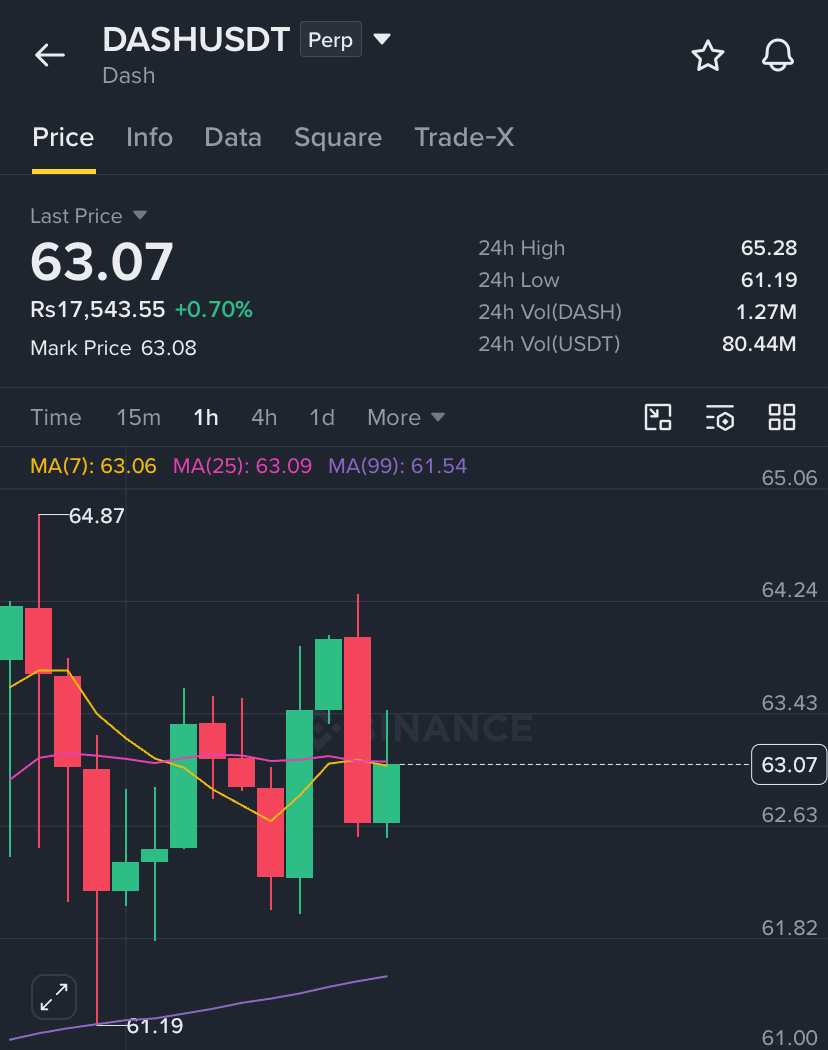The image size is (828, 1050).
Task: Open the chart drawing tools icon
Action: click(658, 417)
